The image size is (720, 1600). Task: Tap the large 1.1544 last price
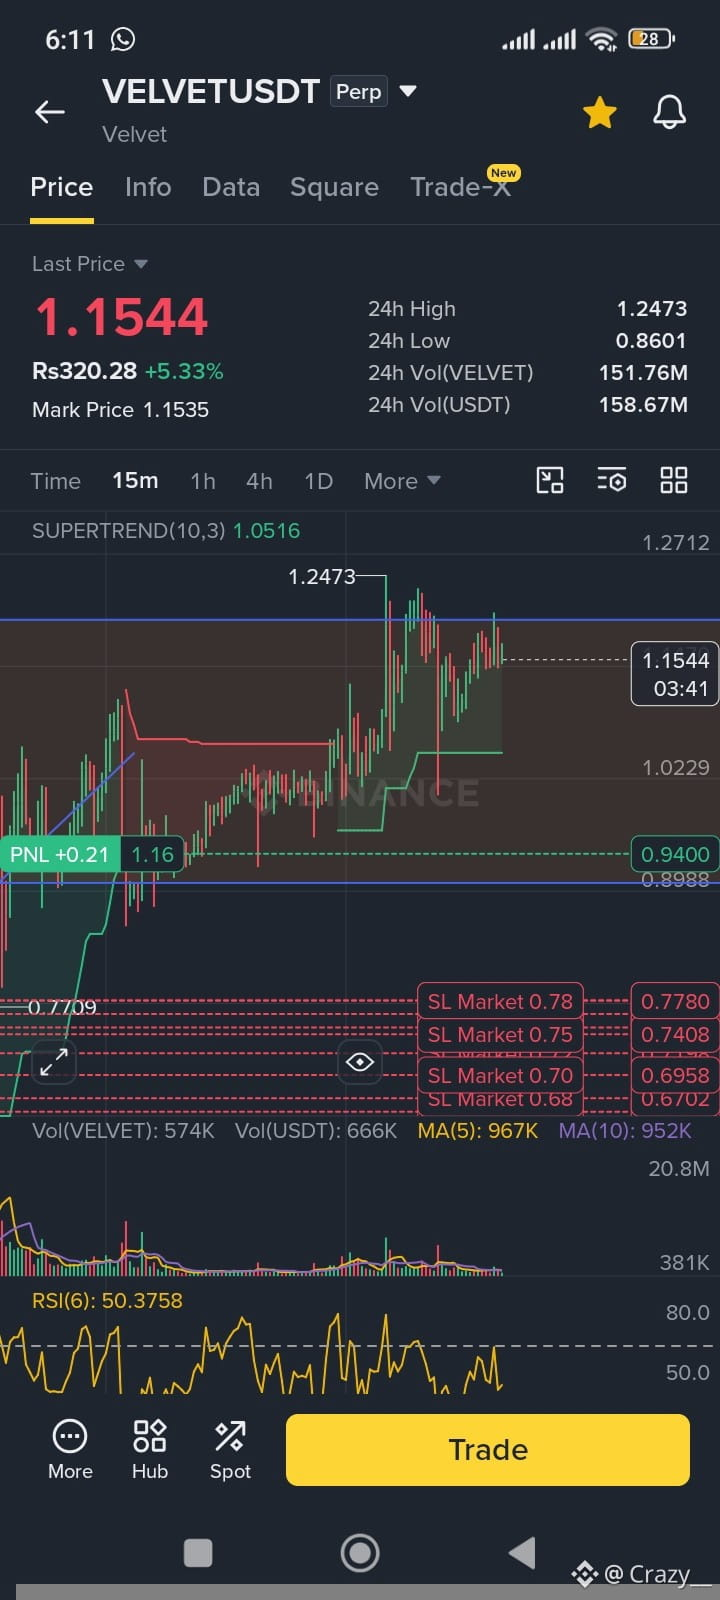[121, 317]
